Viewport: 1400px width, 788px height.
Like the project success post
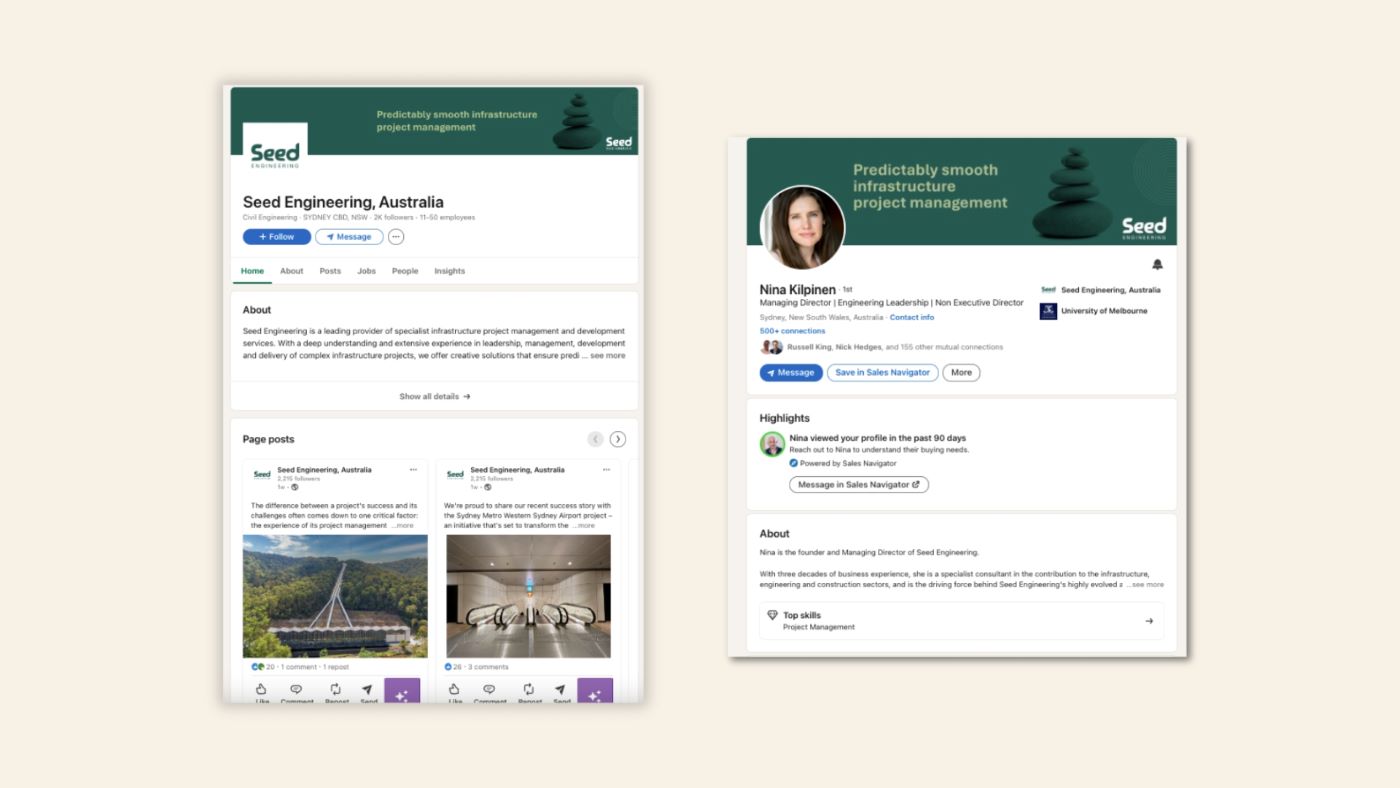262,694
